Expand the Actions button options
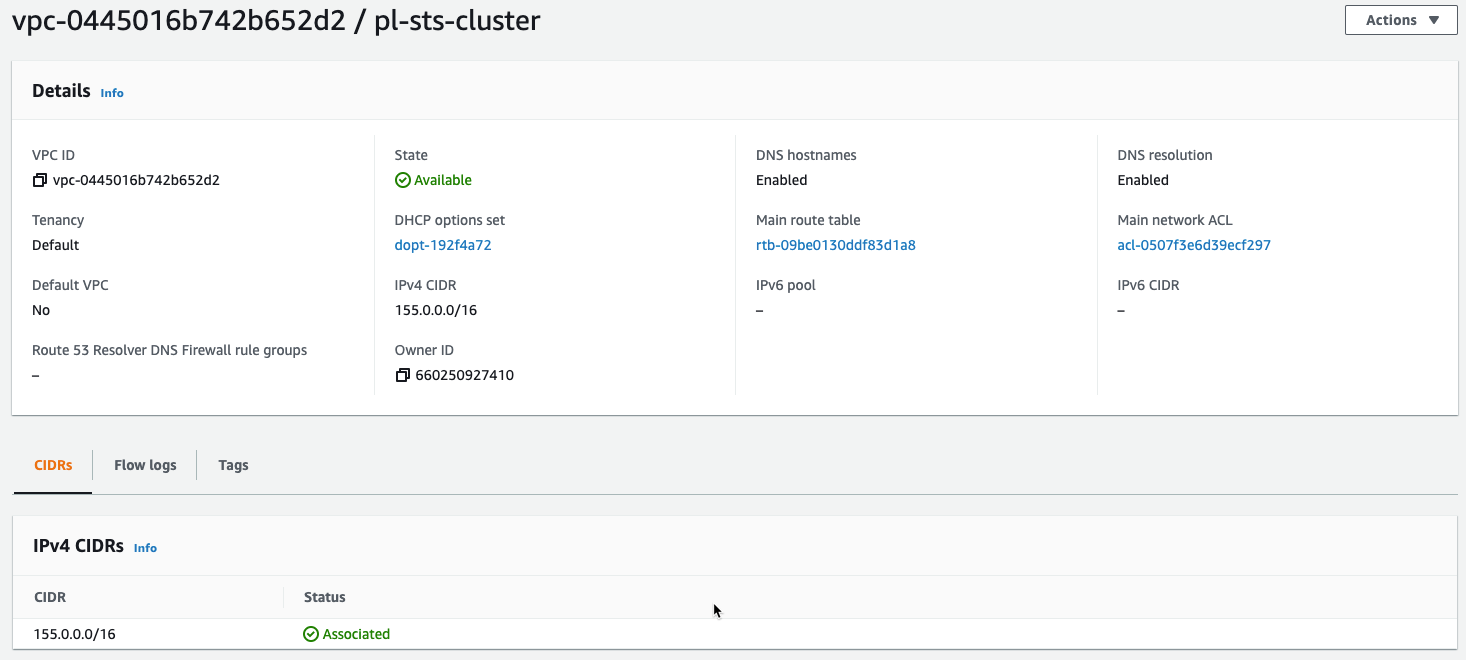The width and height of the screenshot is (1466, 660). [1400, 20]
